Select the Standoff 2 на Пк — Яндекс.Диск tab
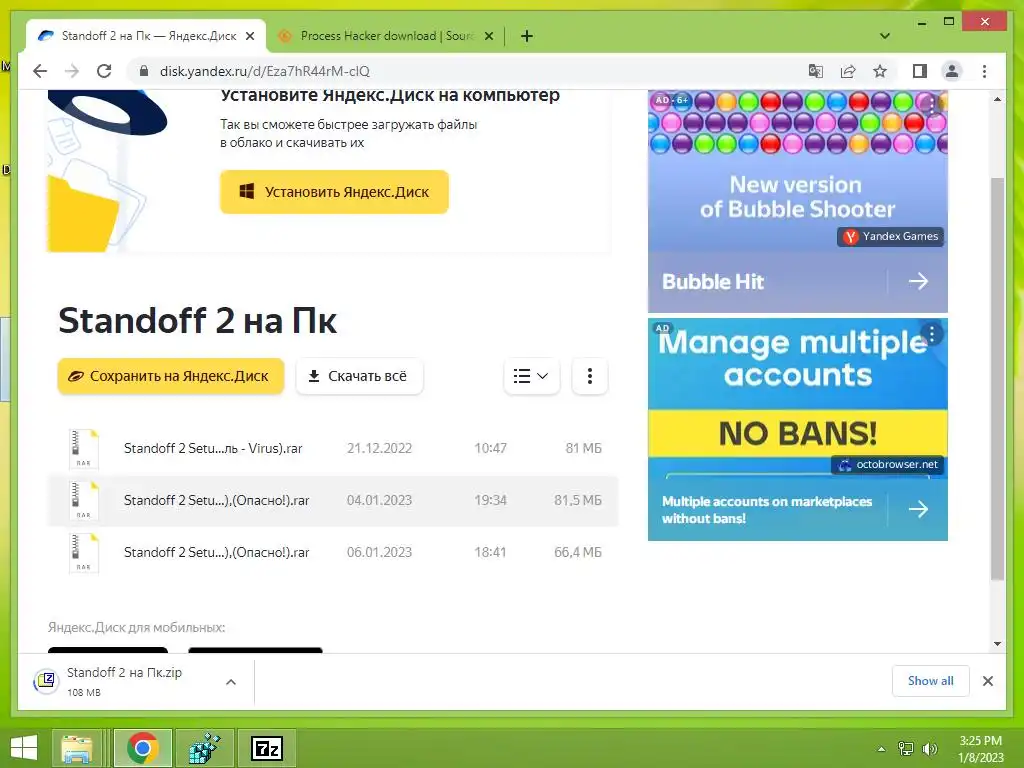This screenshot has height=768, width=1024. tap(145, 36)
